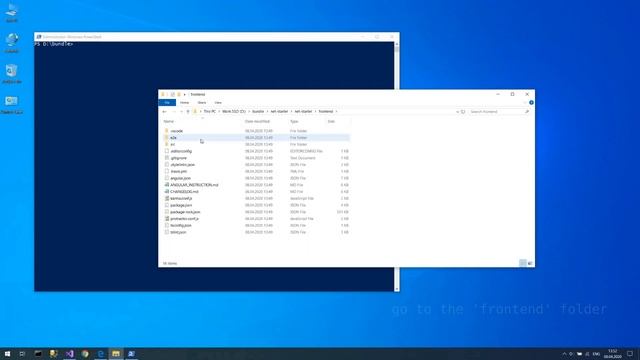
Task: Click New folder in quick access toolbar
Action: [179, 94]
